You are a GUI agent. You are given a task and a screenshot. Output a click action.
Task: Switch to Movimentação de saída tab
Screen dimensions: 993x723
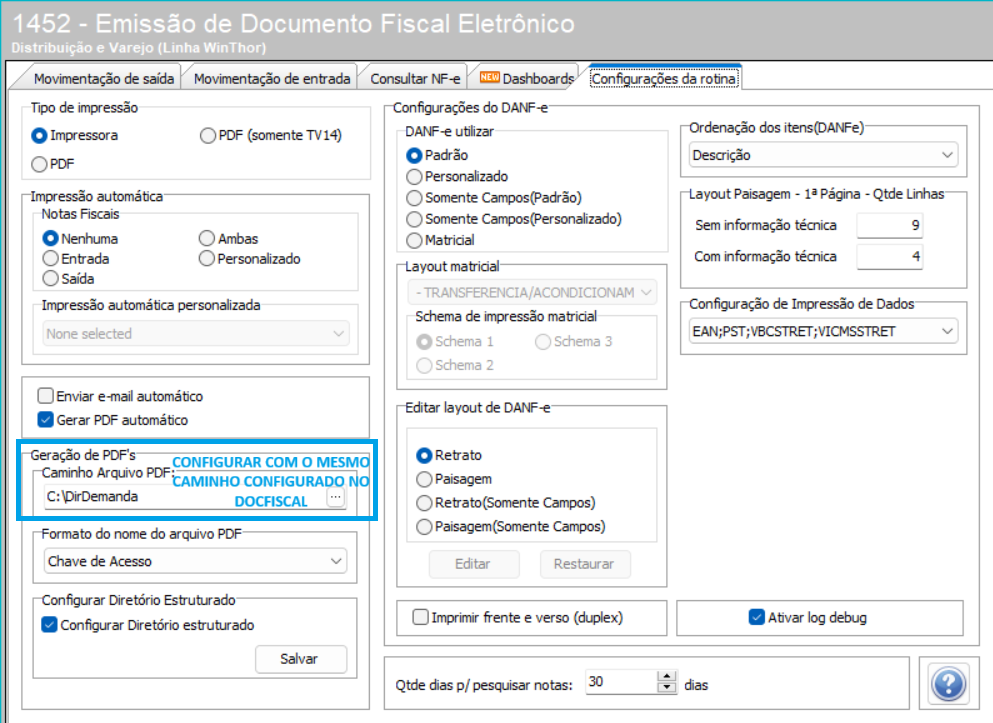point(104,78)
